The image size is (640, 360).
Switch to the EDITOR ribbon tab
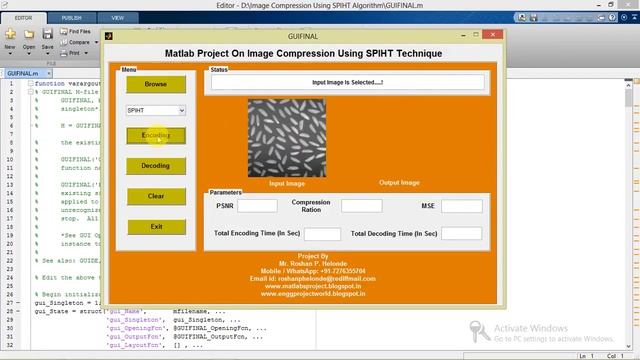point(23,18)
